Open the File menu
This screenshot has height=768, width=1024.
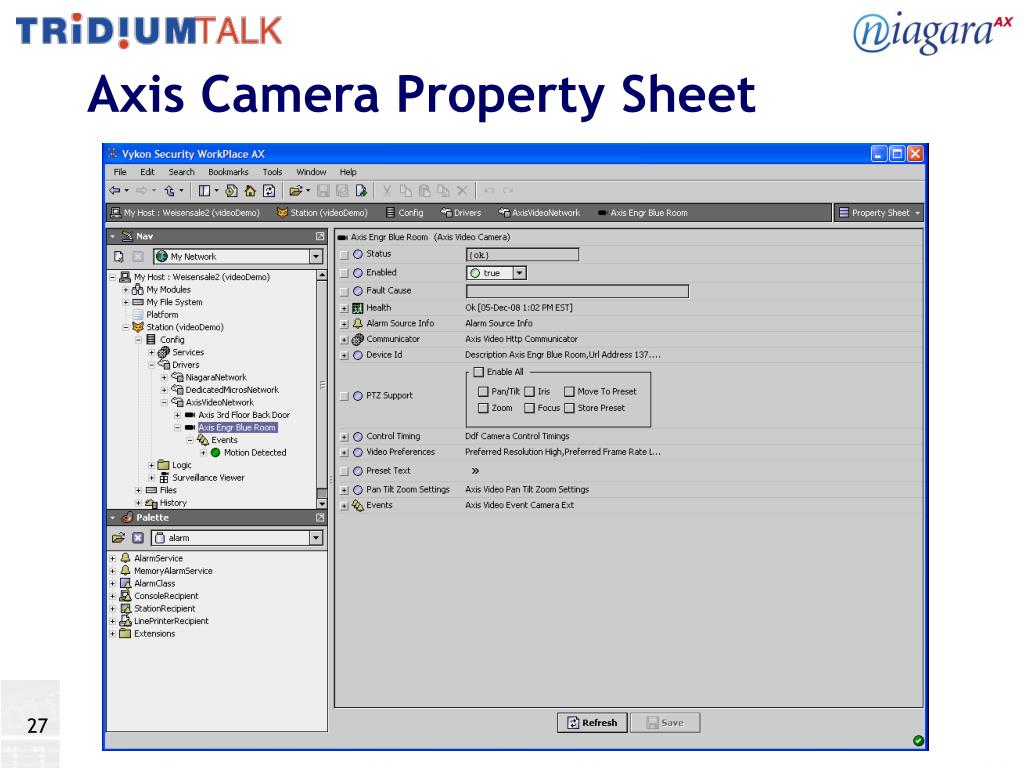tap(120, 172)
